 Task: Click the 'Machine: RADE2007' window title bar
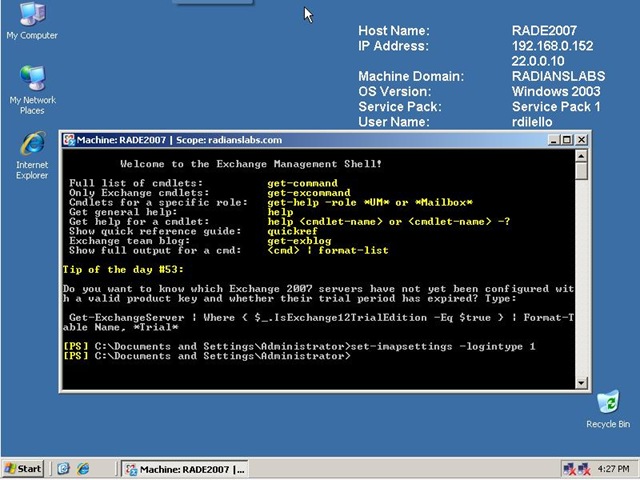[x=300, y=140]
